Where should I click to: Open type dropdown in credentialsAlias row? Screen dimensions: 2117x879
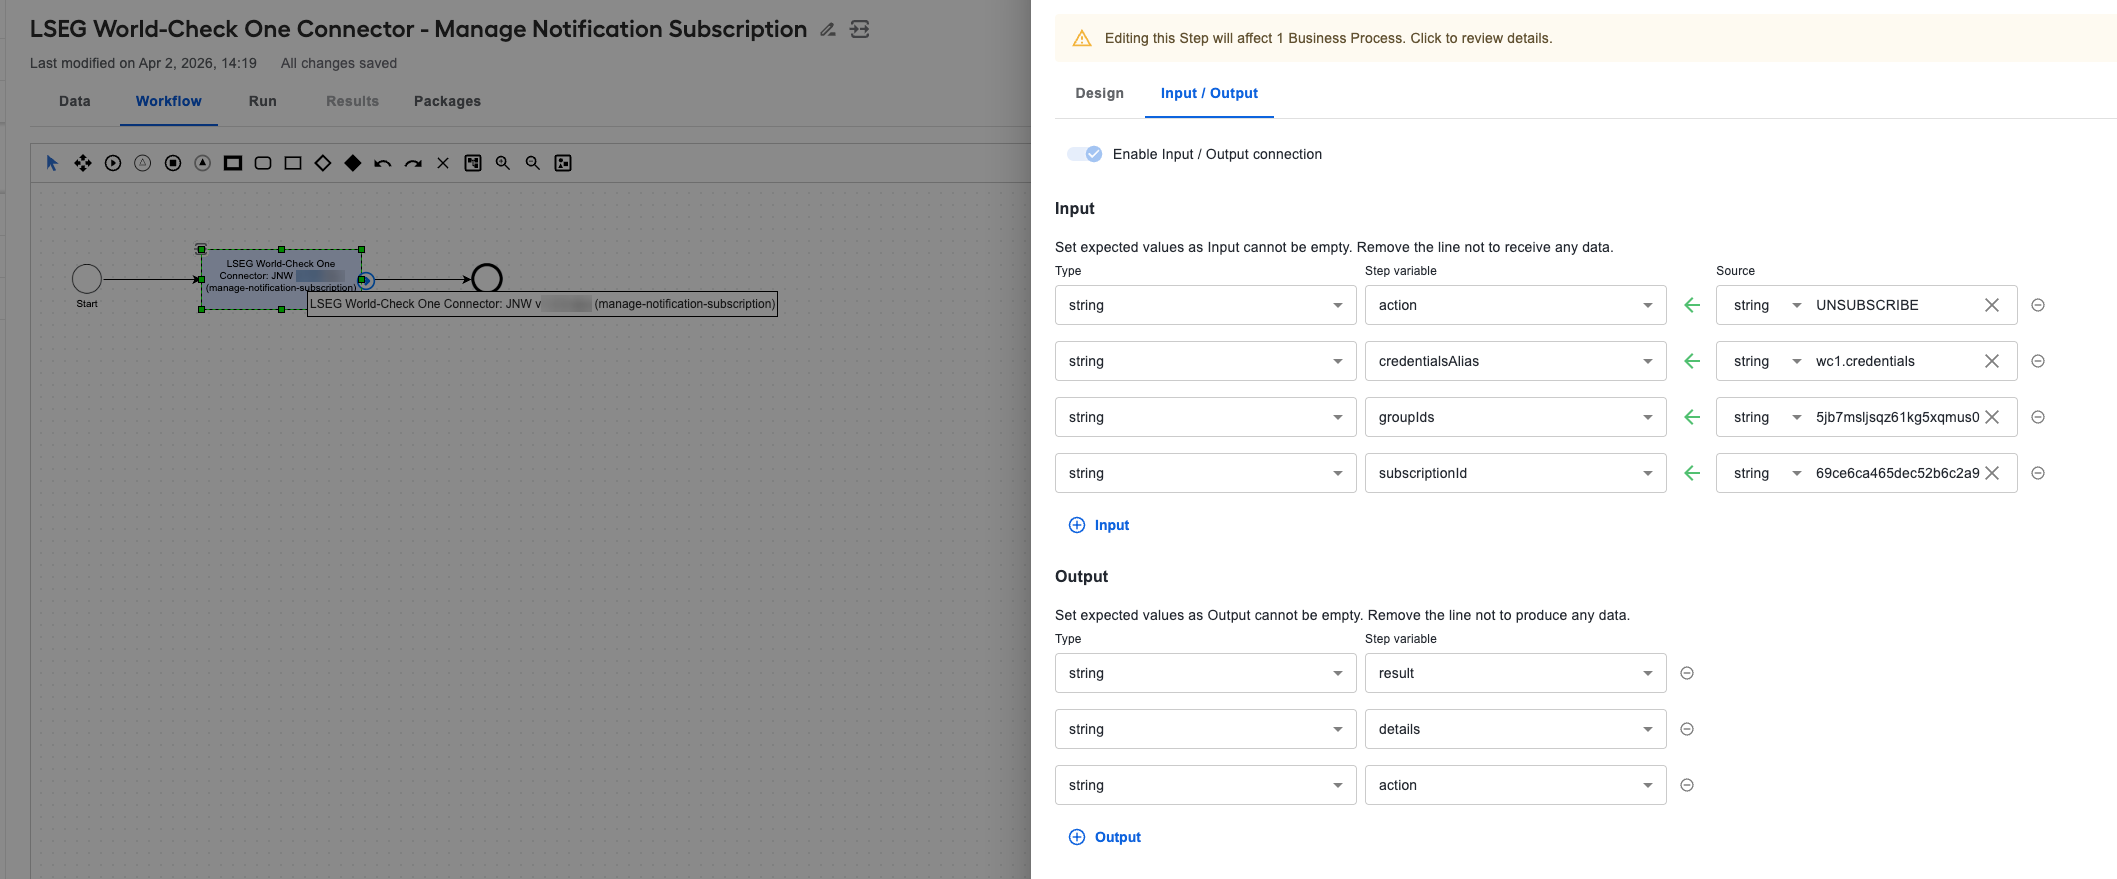tap(1205, 361)
